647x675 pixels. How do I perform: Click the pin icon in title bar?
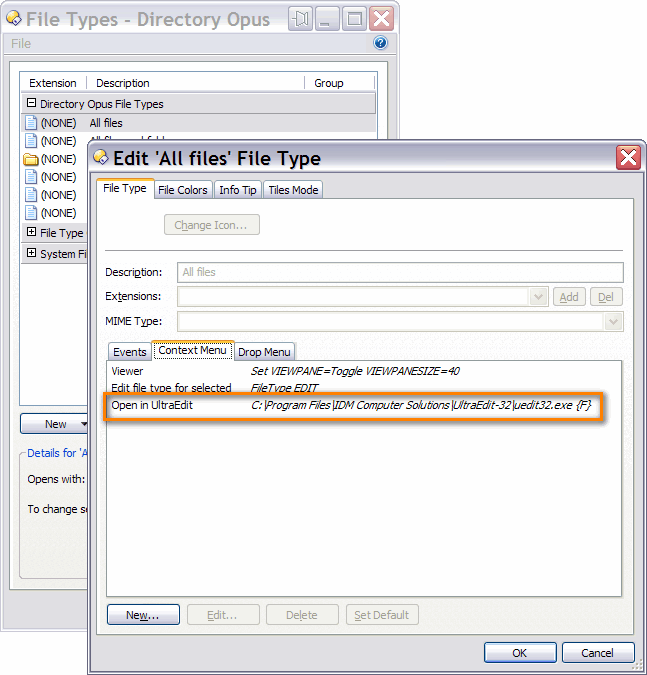click(301, 18)
